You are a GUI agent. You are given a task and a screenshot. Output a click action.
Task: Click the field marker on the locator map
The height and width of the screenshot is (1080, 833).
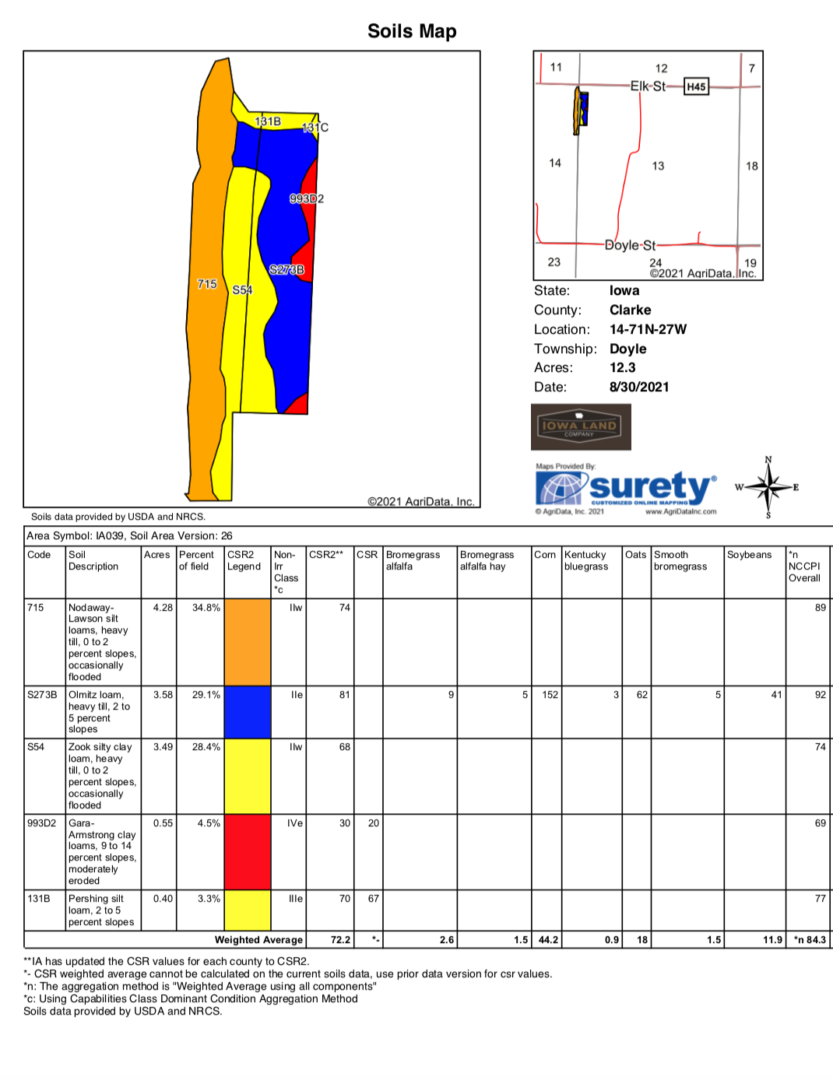pyautogui.click(x=579, y=110)
